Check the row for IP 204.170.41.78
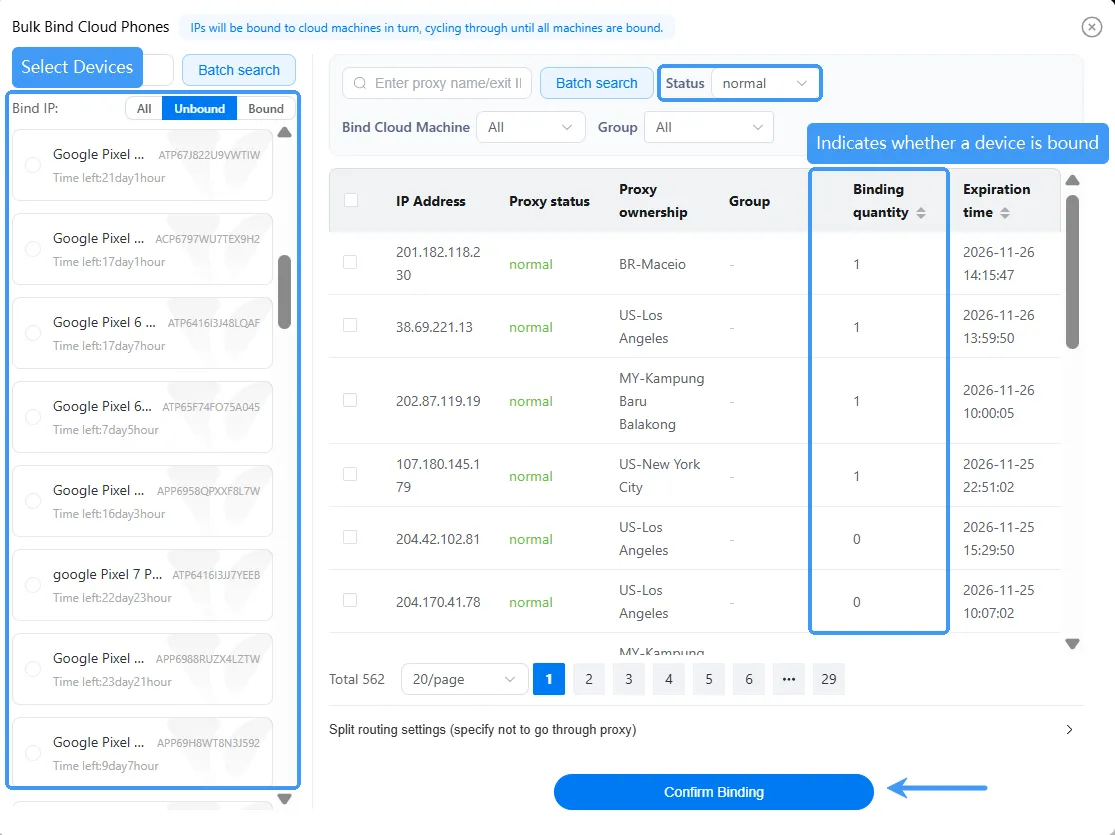 point(350,600)
